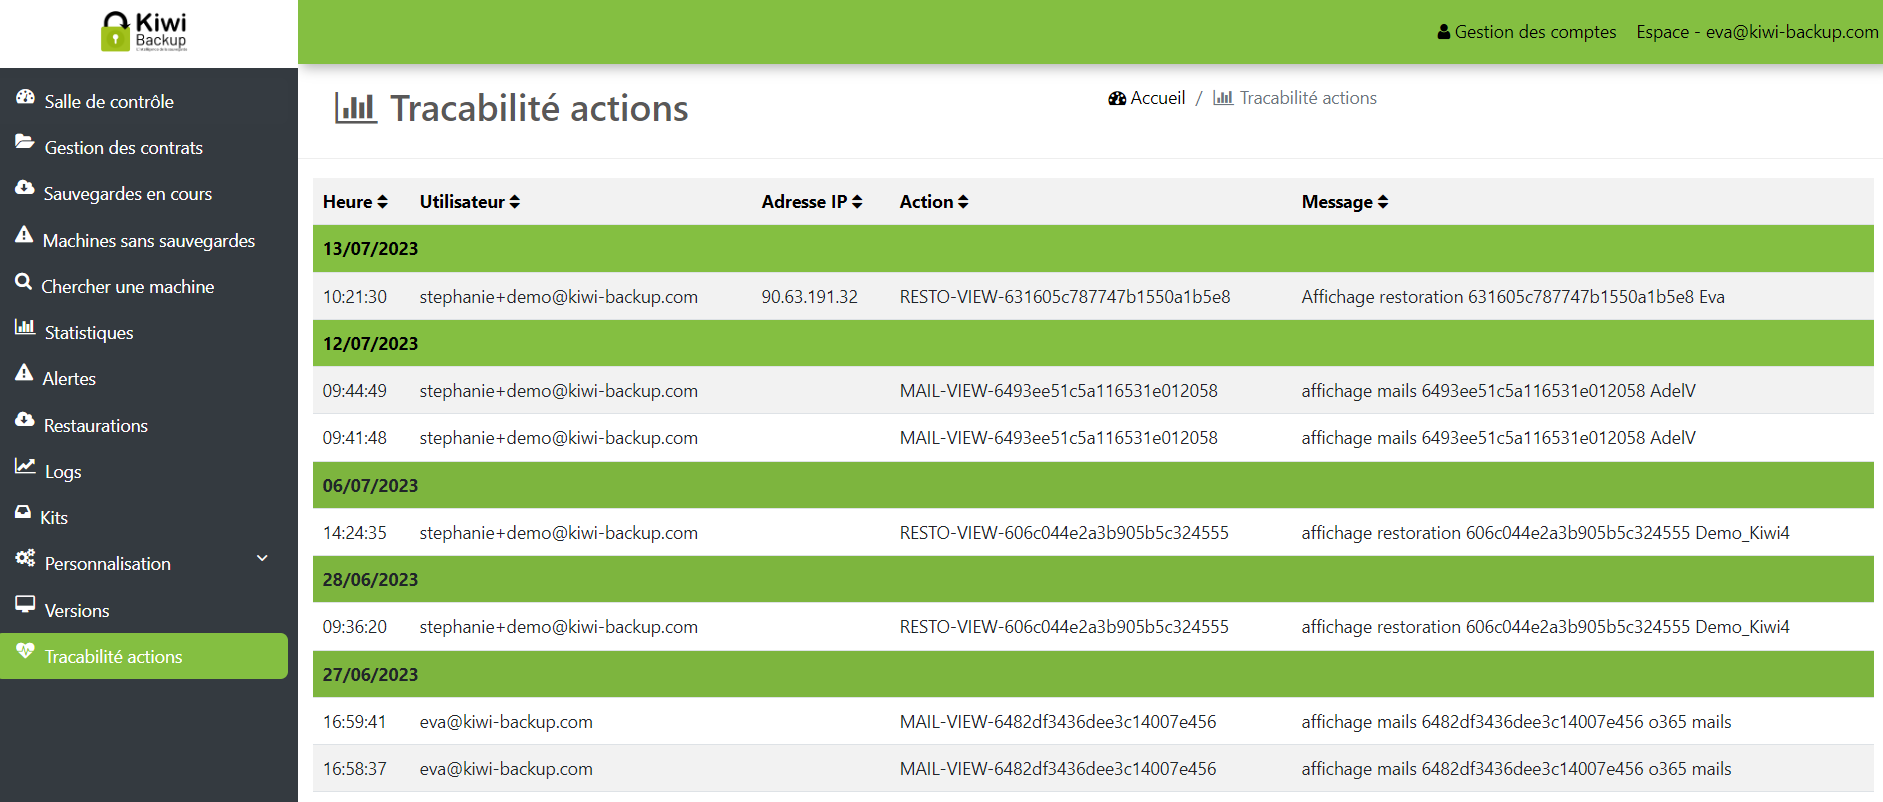Click action RESTO-VIEW-631605c787747b1550a1b5e8

[1065, 297]
